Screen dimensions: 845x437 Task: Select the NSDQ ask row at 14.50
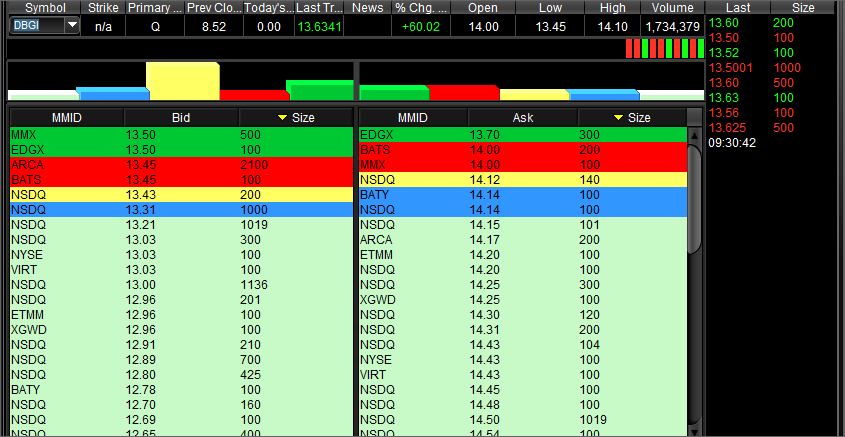click(x=523, y=420)
